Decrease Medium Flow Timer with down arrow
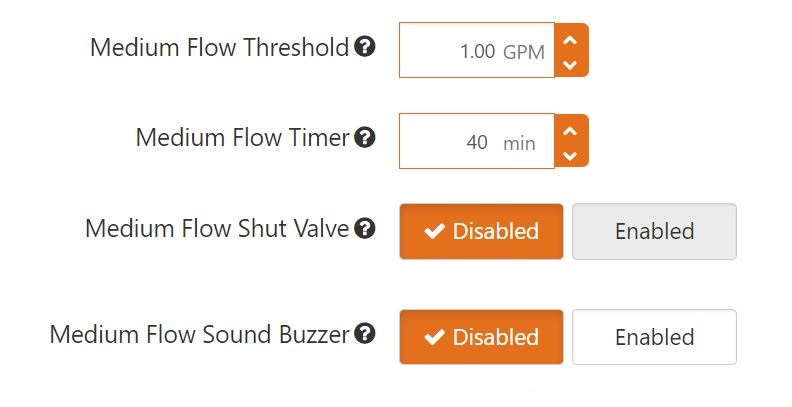Screen dimensions: 792x407 571,155
